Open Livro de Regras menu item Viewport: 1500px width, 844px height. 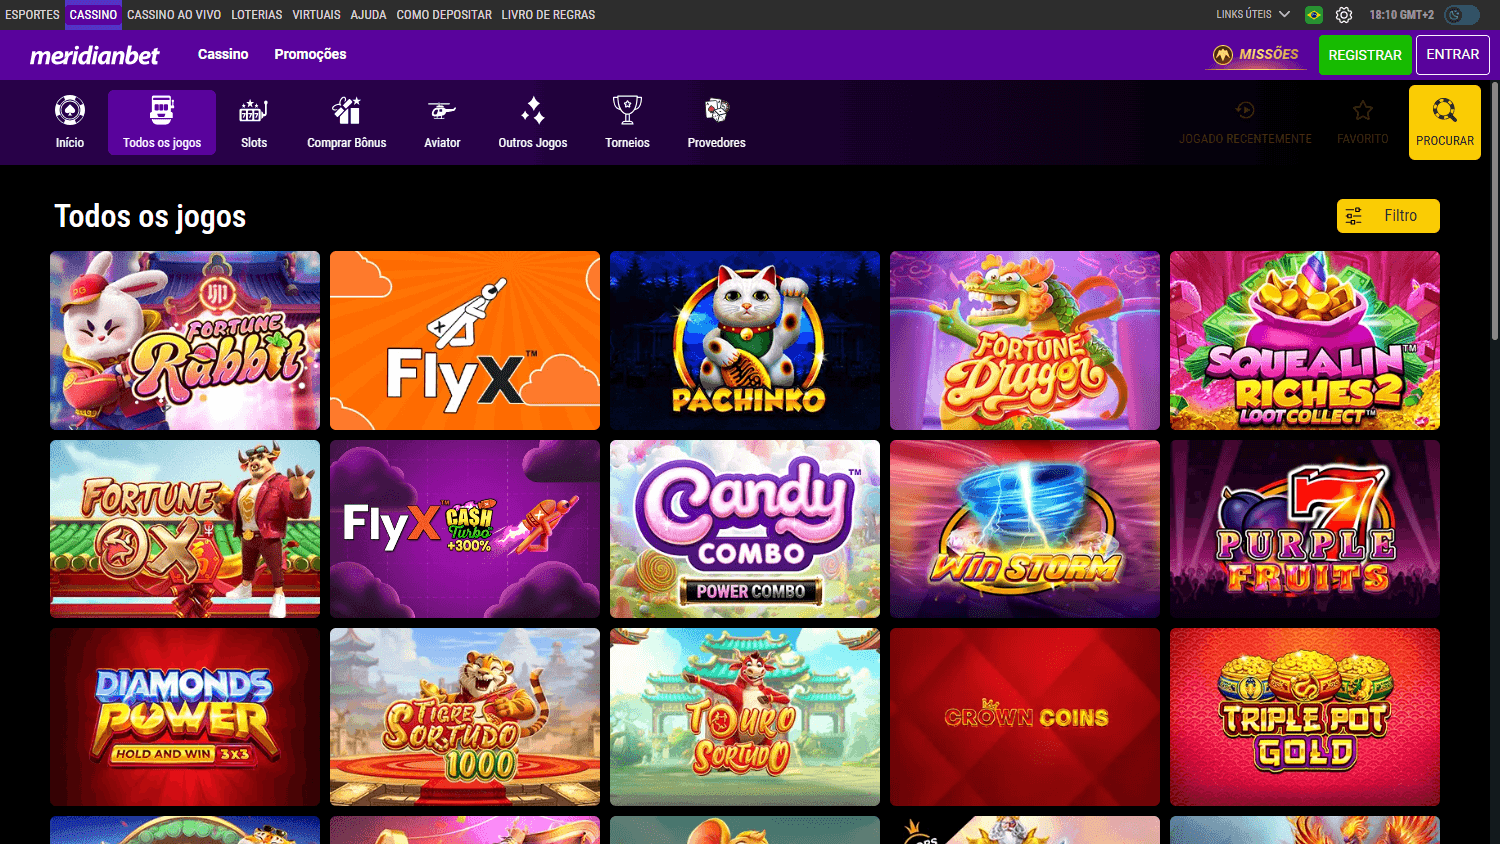coord(548,15)
